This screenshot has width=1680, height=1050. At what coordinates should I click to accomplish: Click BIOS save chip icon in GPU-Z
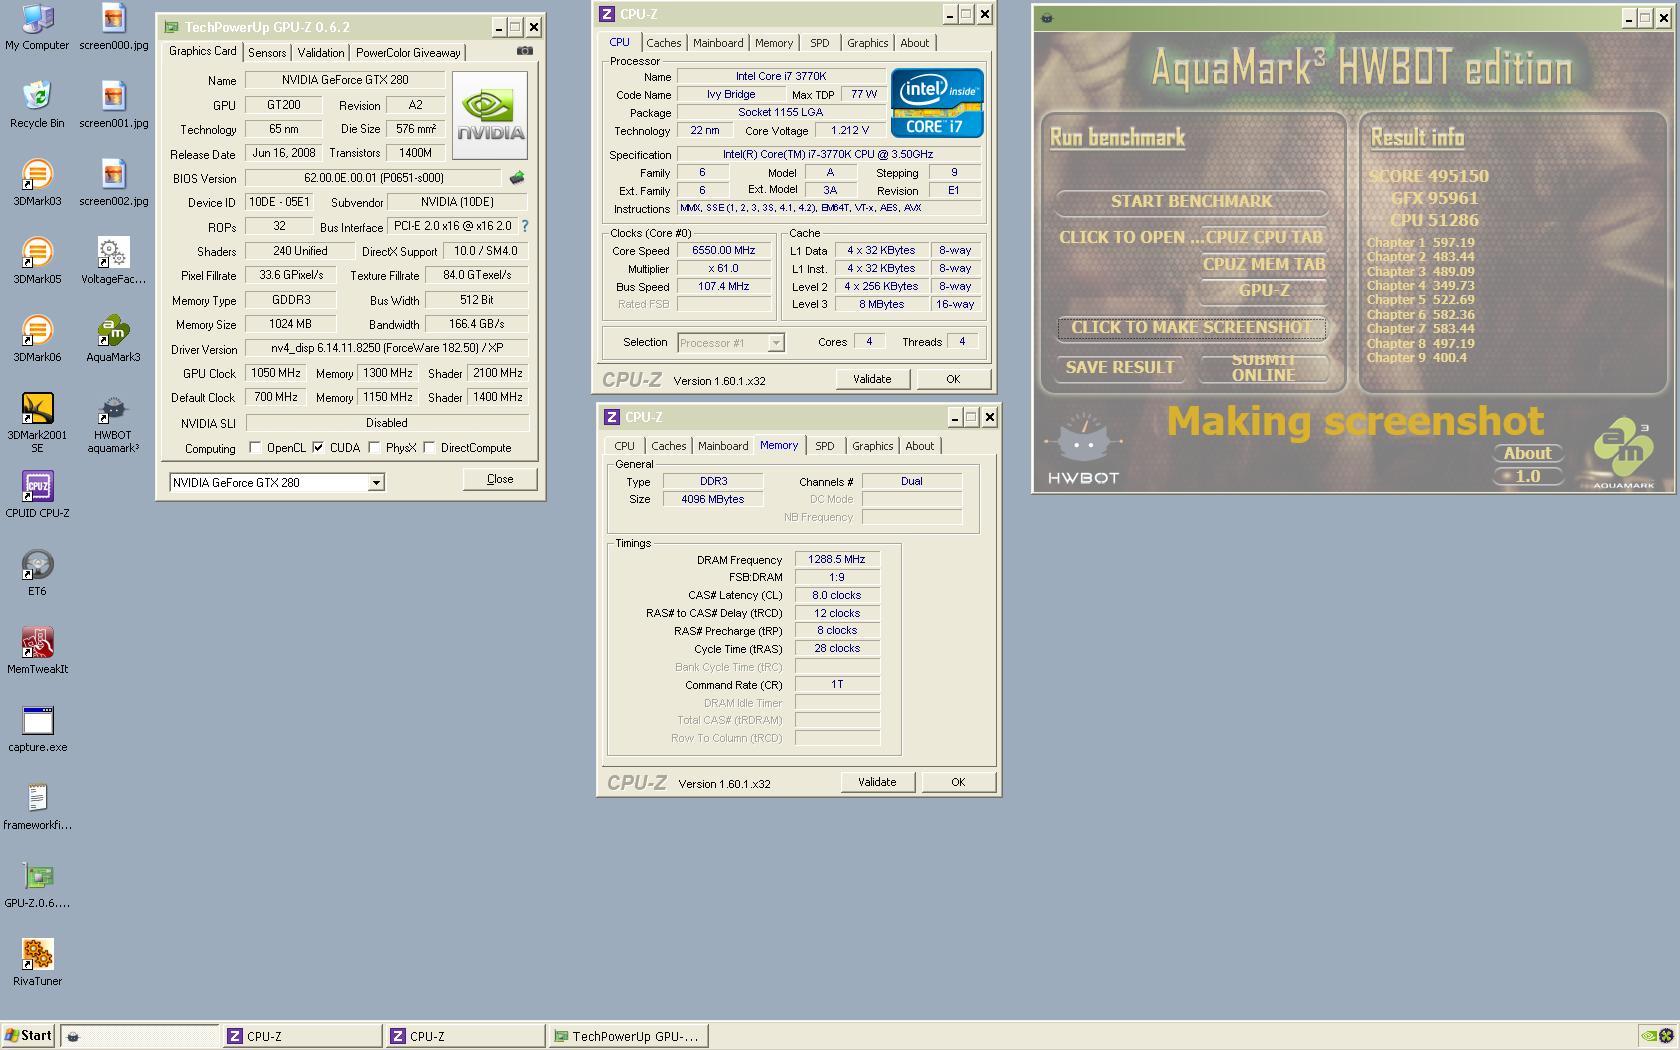pos(517,178)
